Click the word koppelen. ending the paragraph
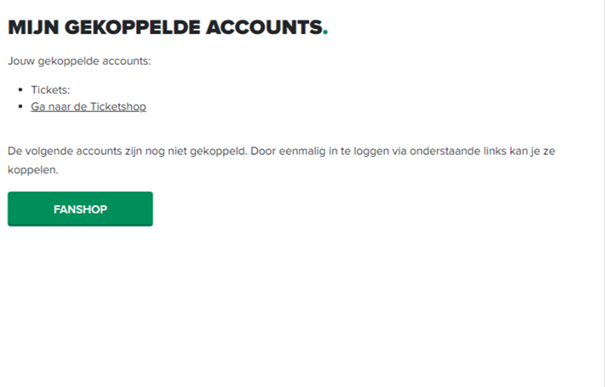The width and height of the screenshot is (605, 387). 33,170
